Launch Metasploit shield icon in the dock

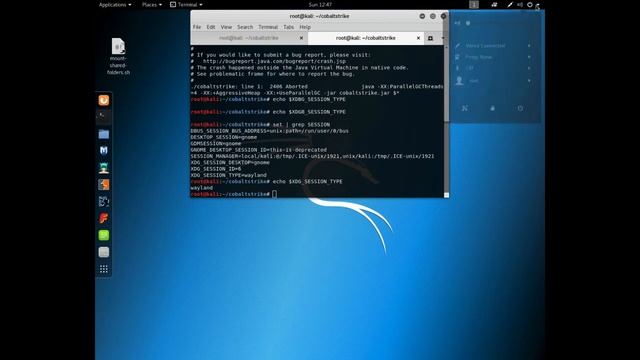104,151
